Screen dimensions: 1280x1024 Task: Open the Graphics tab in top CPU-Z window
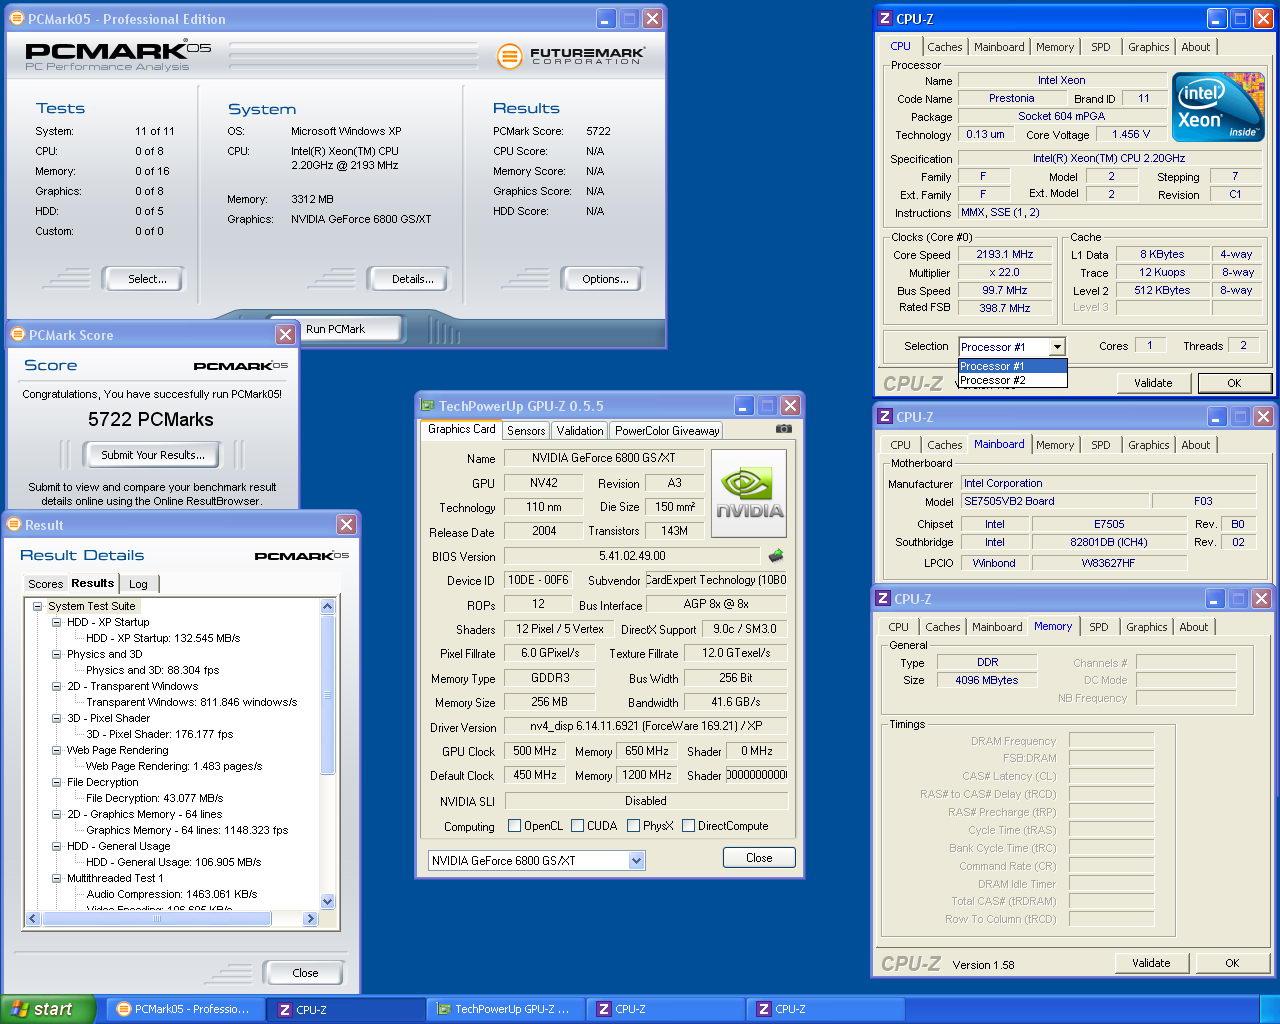1148,47
